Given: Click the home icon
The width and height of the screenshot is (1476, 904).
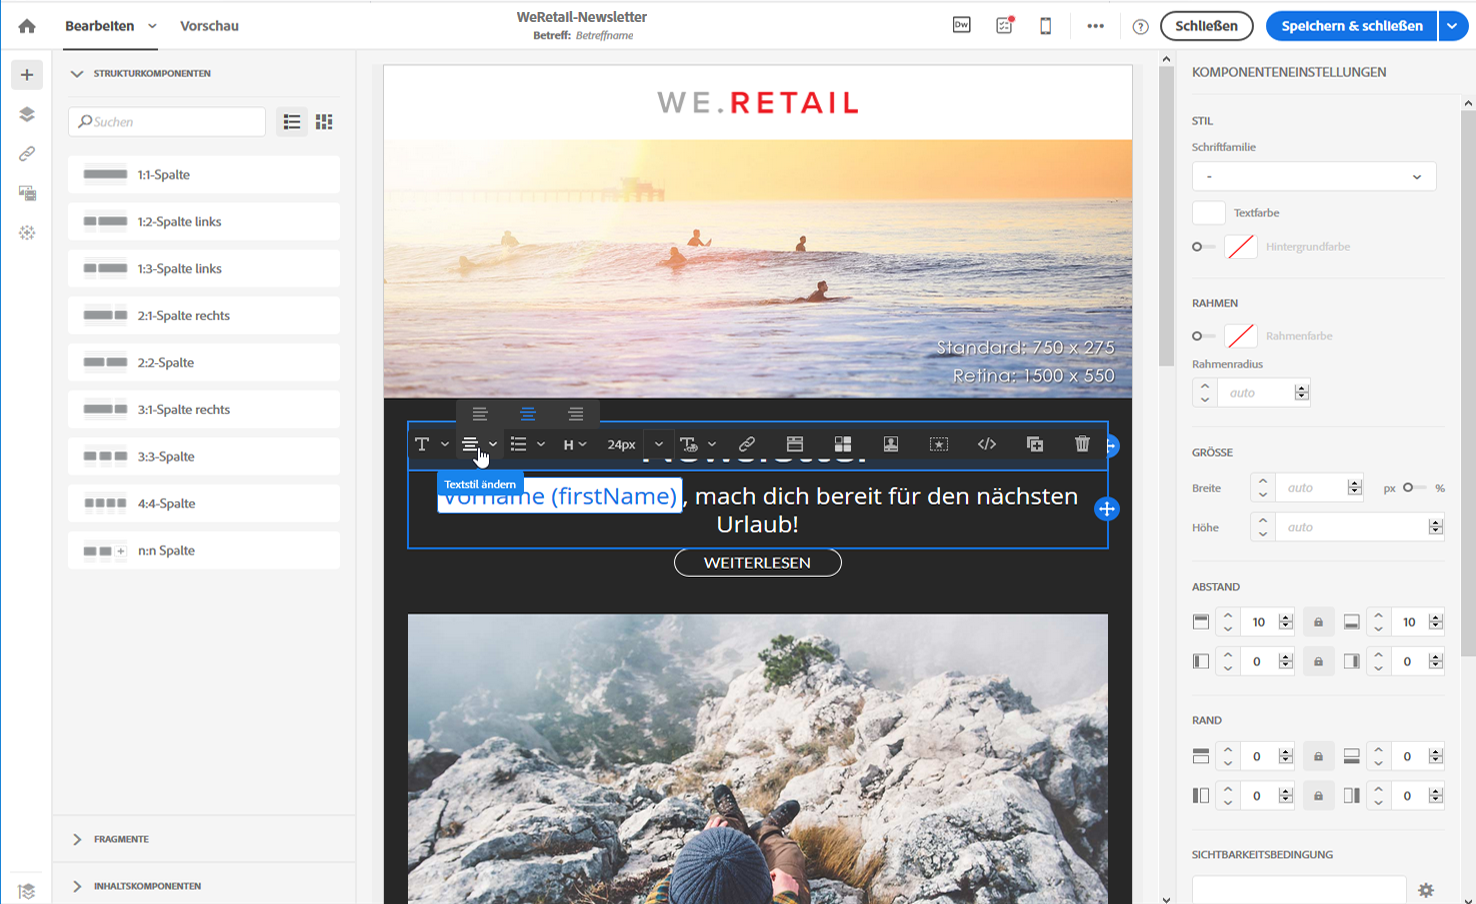Looking at the screenshot, I should pyautogui.click(x=27, y=26).
